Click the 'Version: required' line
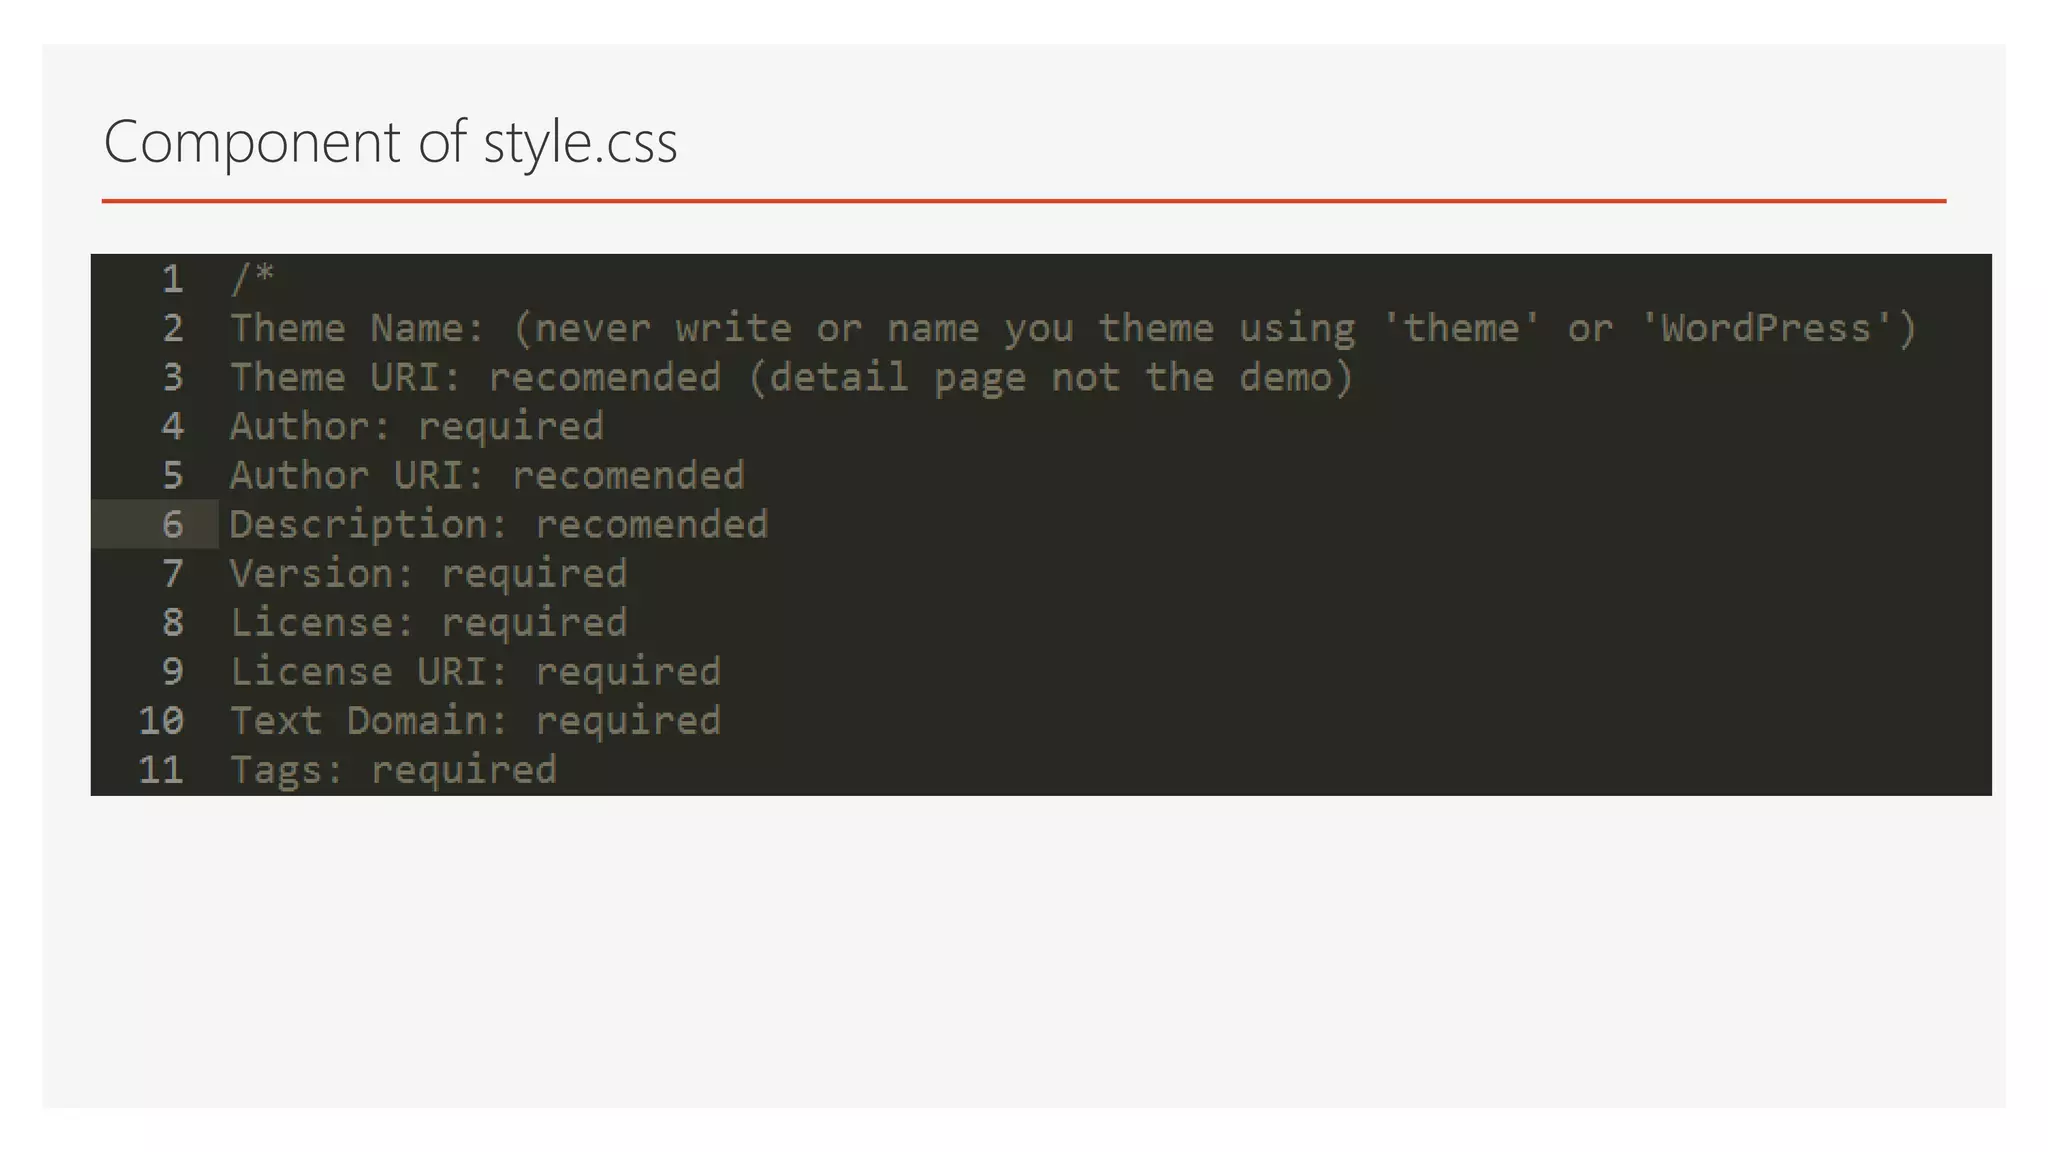The height and width of the screenshot is (1152, 2048). coord(428,573)
